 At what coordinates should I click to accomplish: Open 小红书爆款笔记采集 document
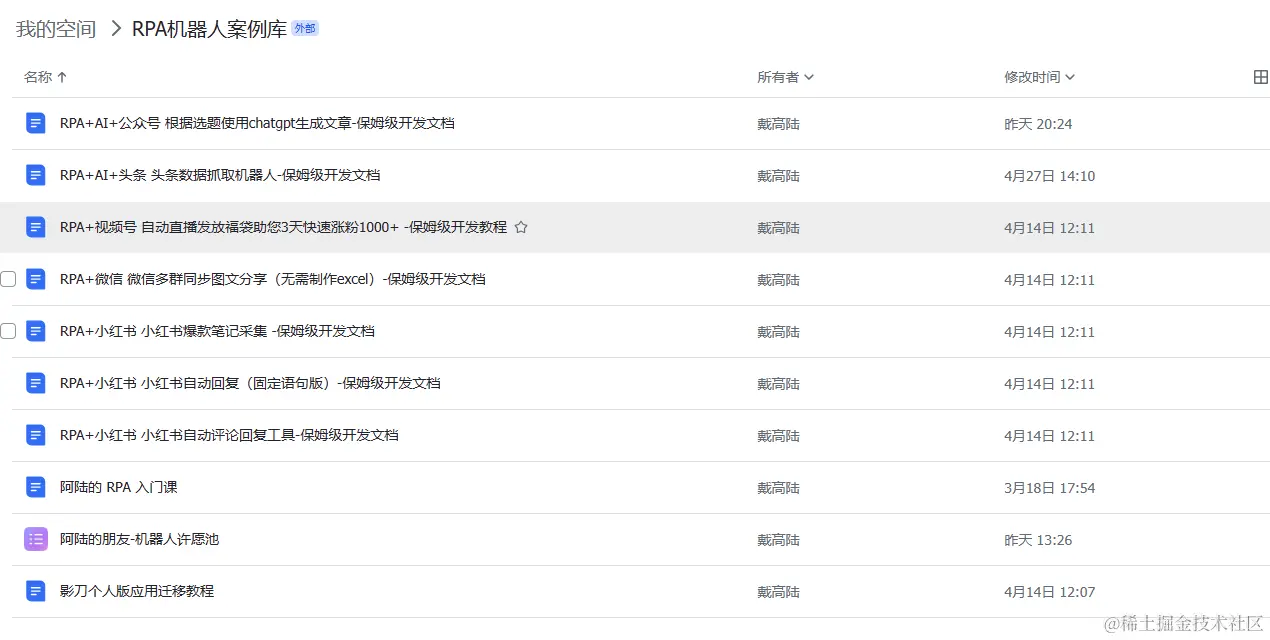(x=217, y=331)
